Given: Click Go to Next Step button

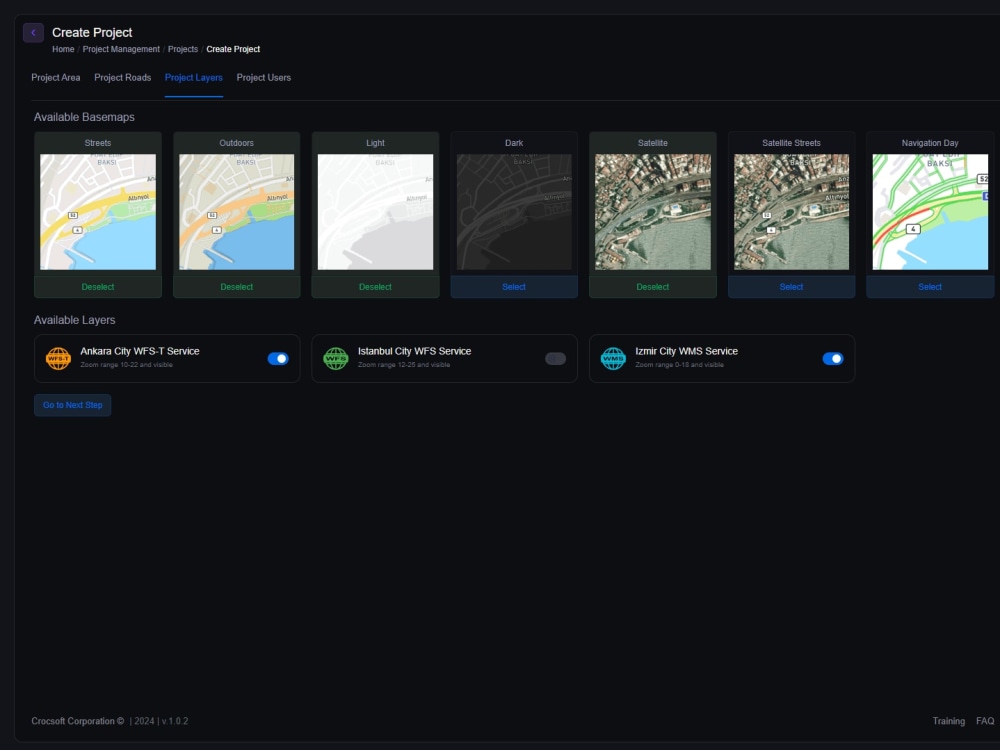Looking at the screenshot, I should [73, 405].
